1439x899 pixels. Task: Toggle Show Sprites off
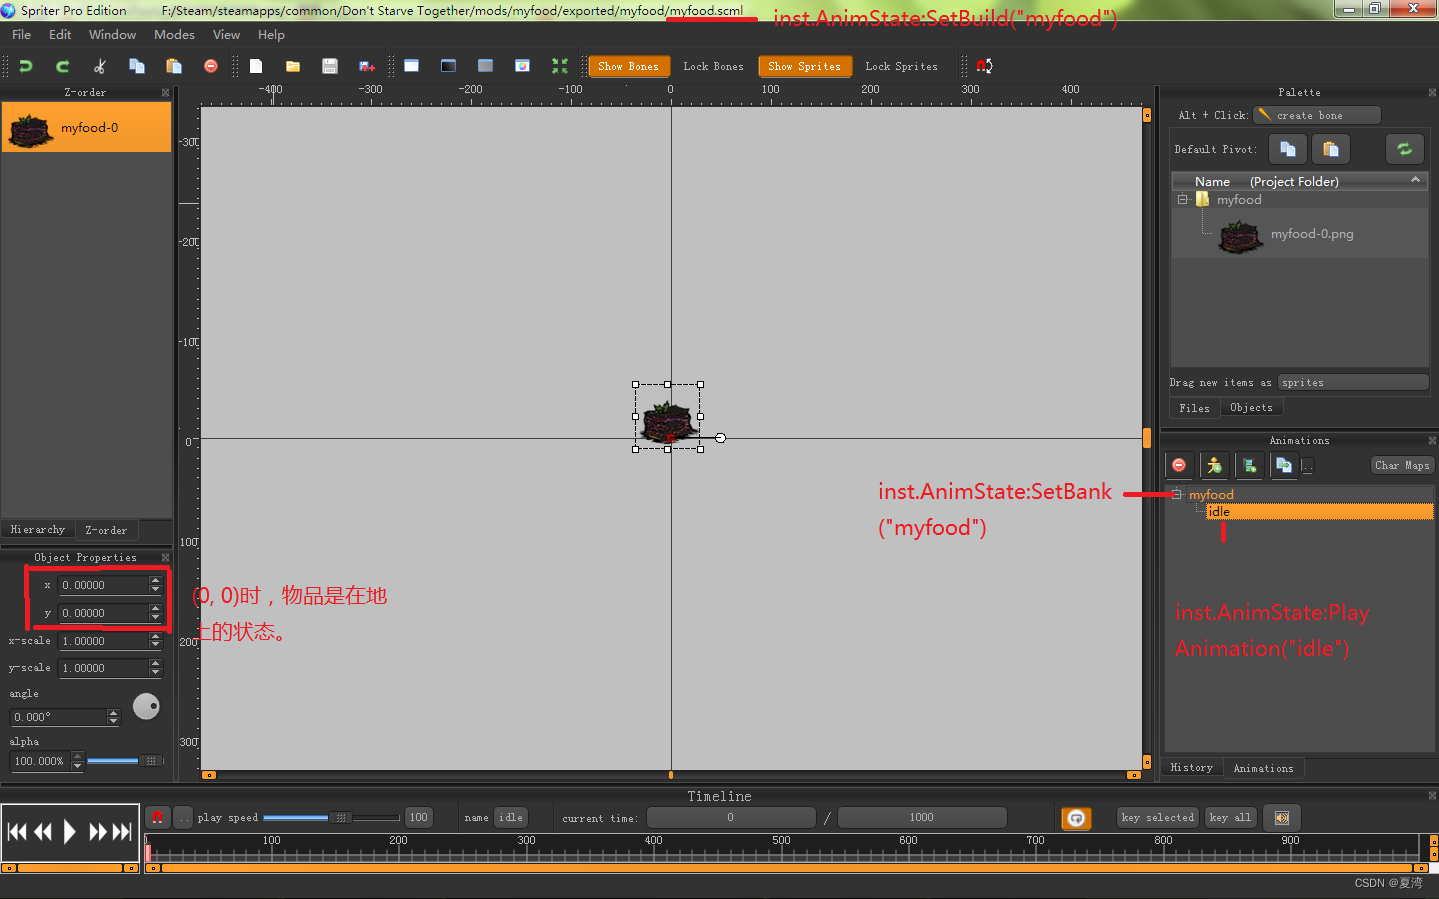pos(804,66)
